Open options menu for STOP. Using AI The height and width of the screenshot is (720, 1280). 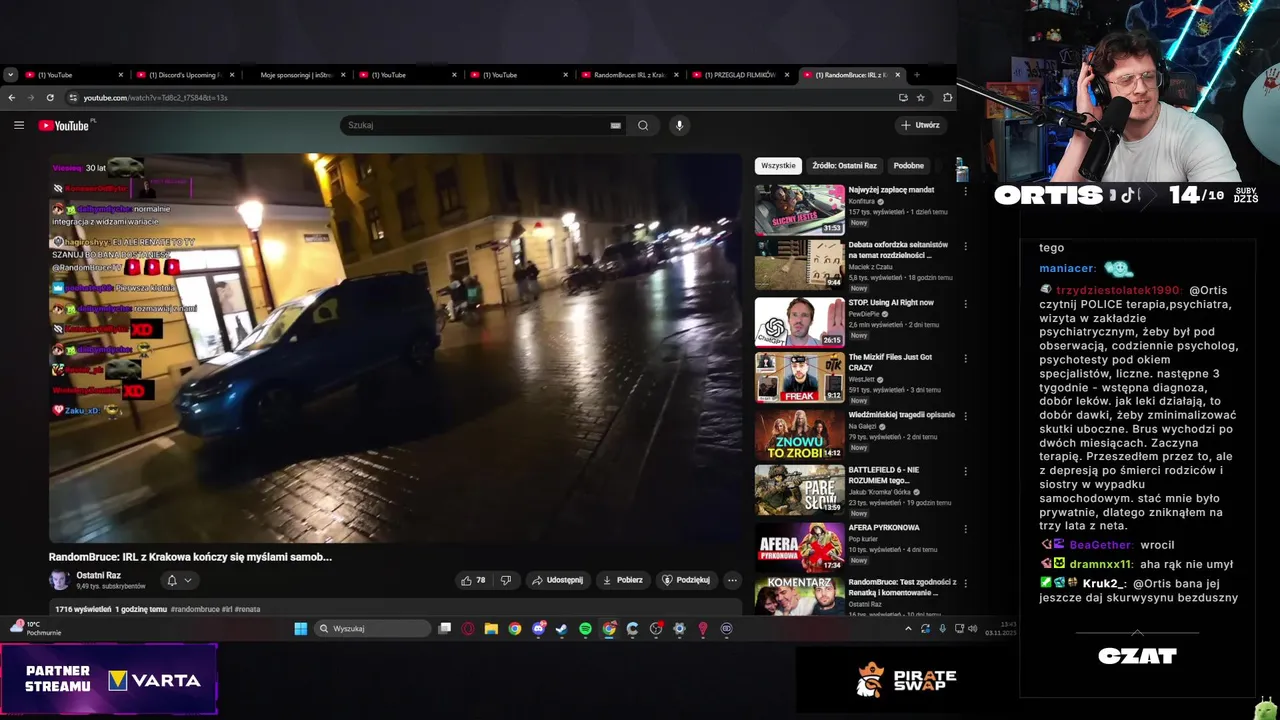point(965,303)
